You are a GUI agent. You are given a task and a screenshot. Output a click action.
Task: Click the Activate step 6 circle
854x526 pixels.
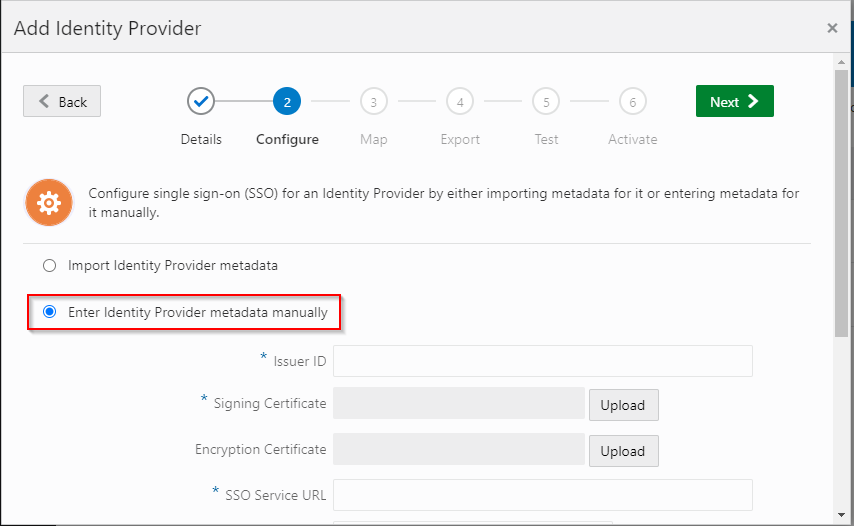[x=632, y=101]
